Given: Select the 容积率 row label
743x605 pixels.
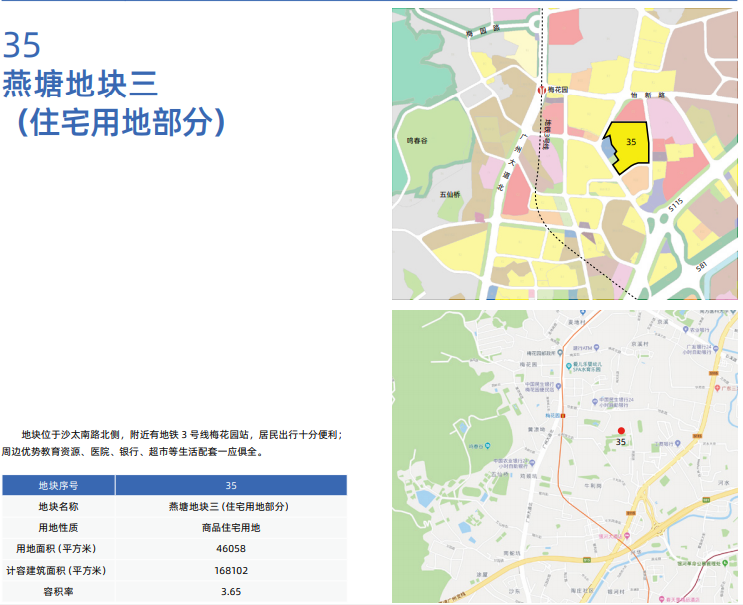Looking at the screenshot, I should (58, 591).
